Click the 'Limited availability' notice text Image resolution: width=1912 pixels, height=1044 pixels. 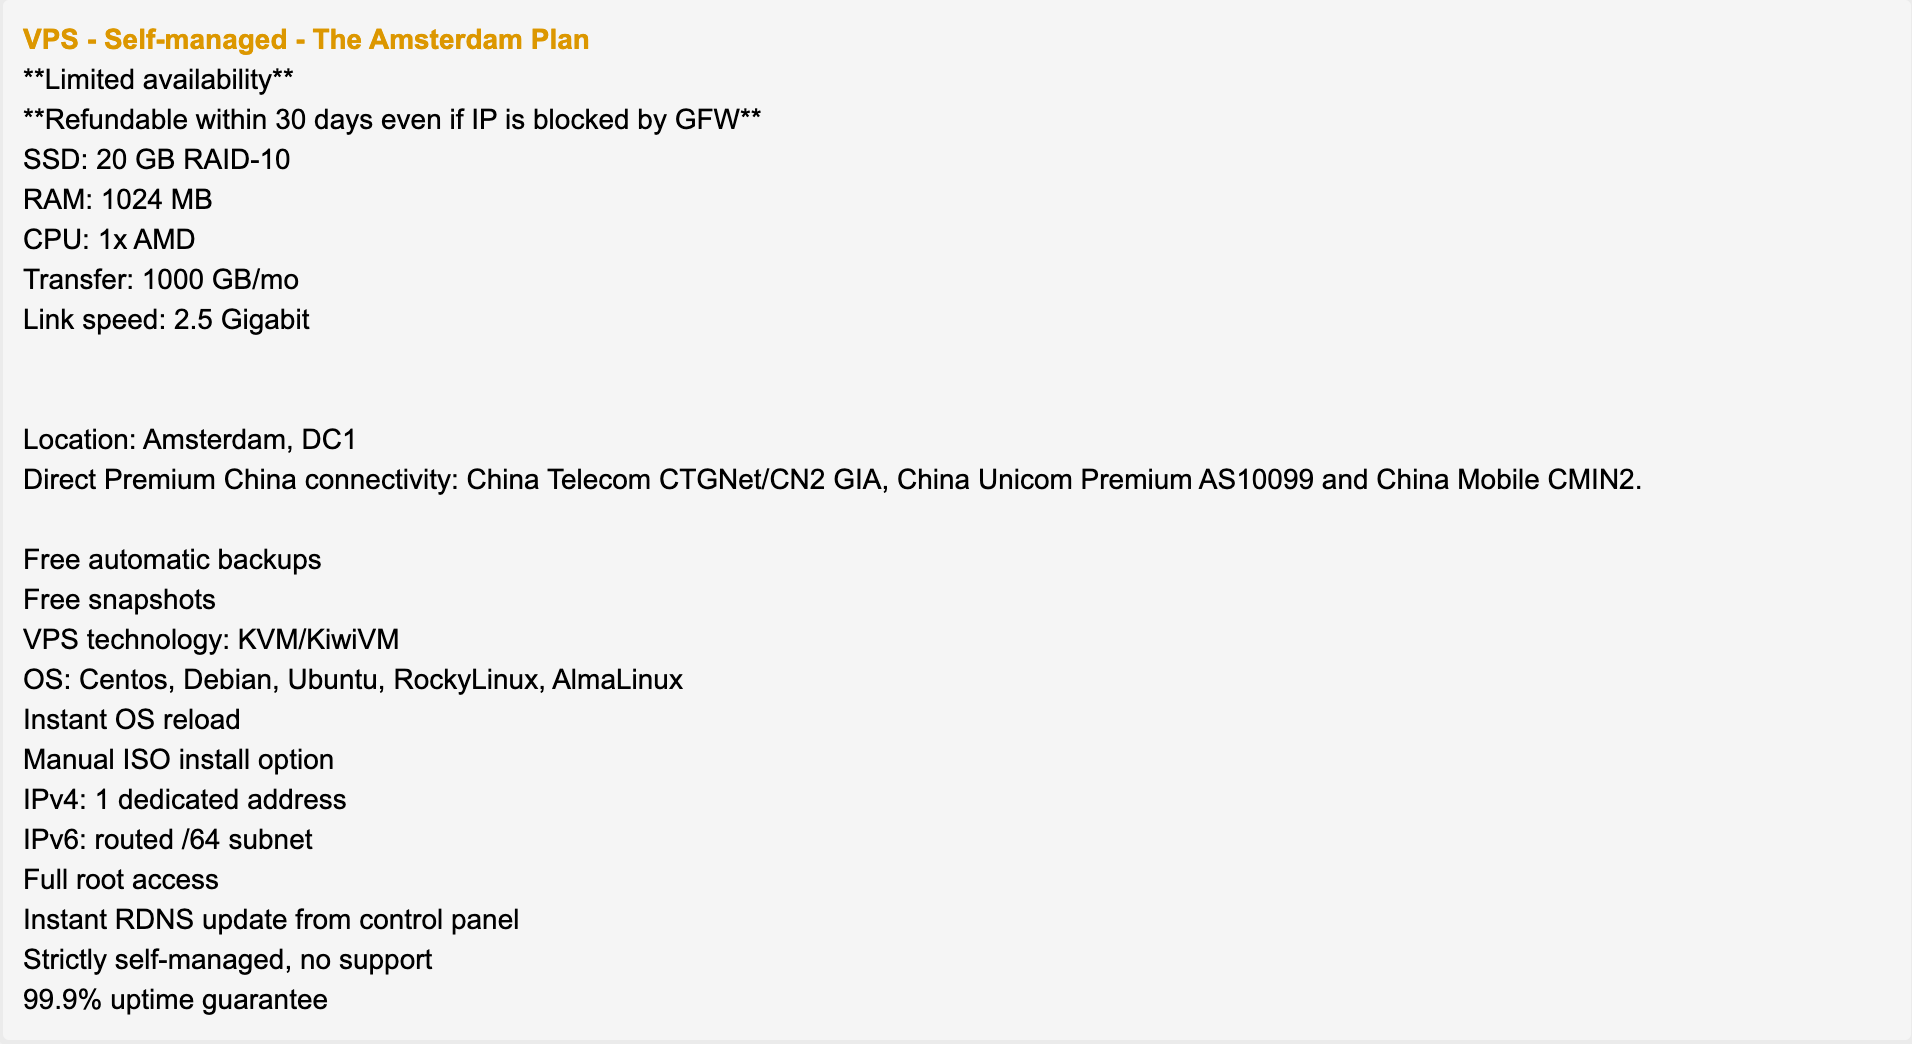pyautogui.click(x=158, y=80)
